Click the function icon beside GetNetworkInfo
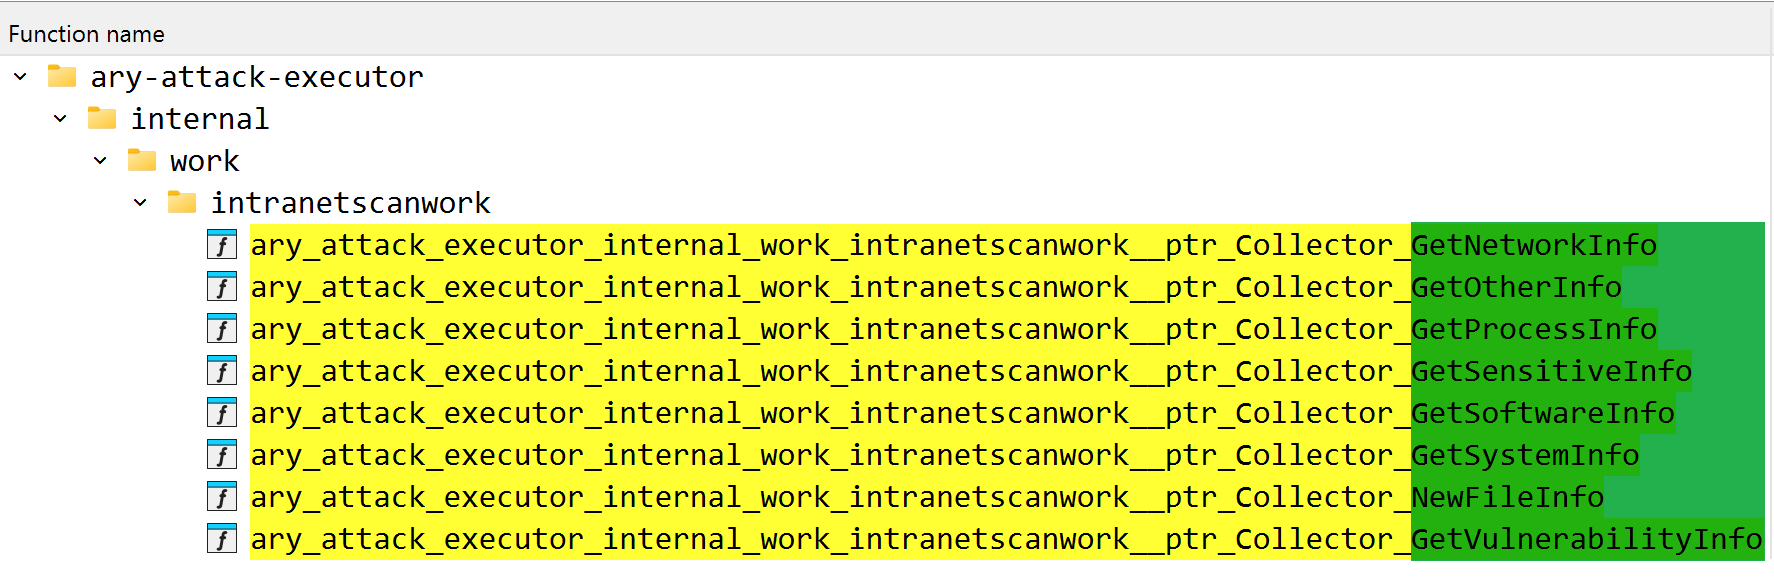Screen dimensions: 1774x579 (x=221, y=245)
